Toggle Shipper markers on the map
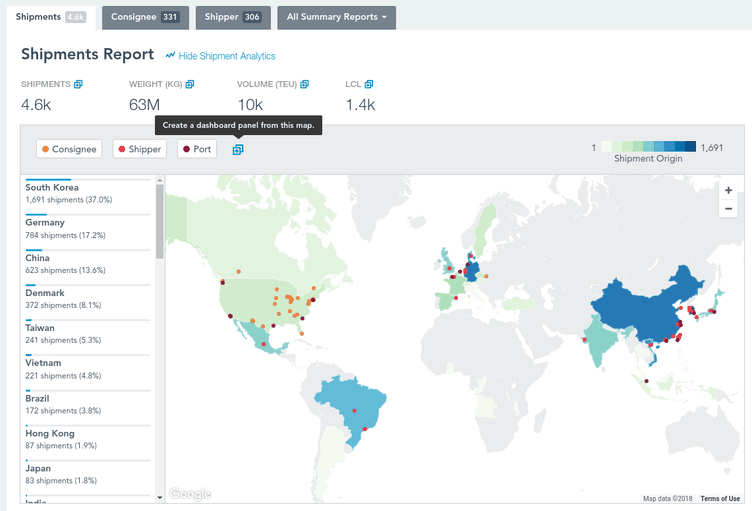 pos(140,149)
